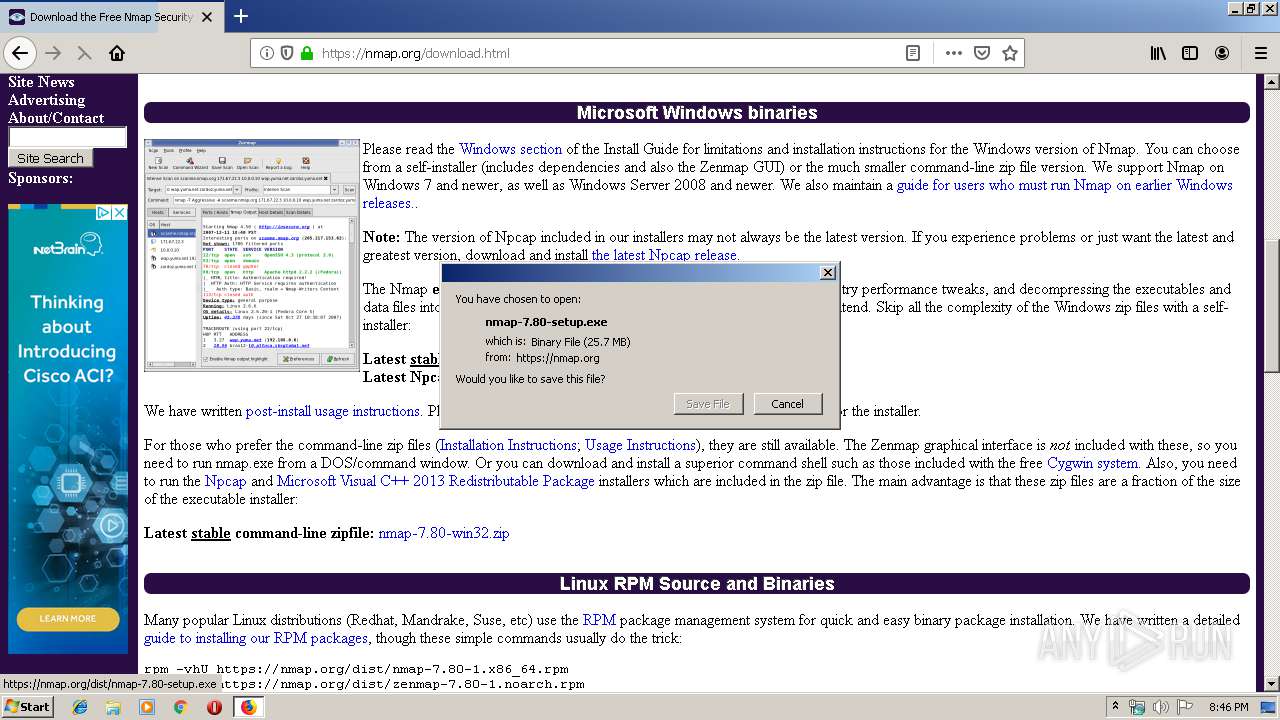Click the volume speaker tray icon
The image size is (1280, 720).
tap(1161, 707)
